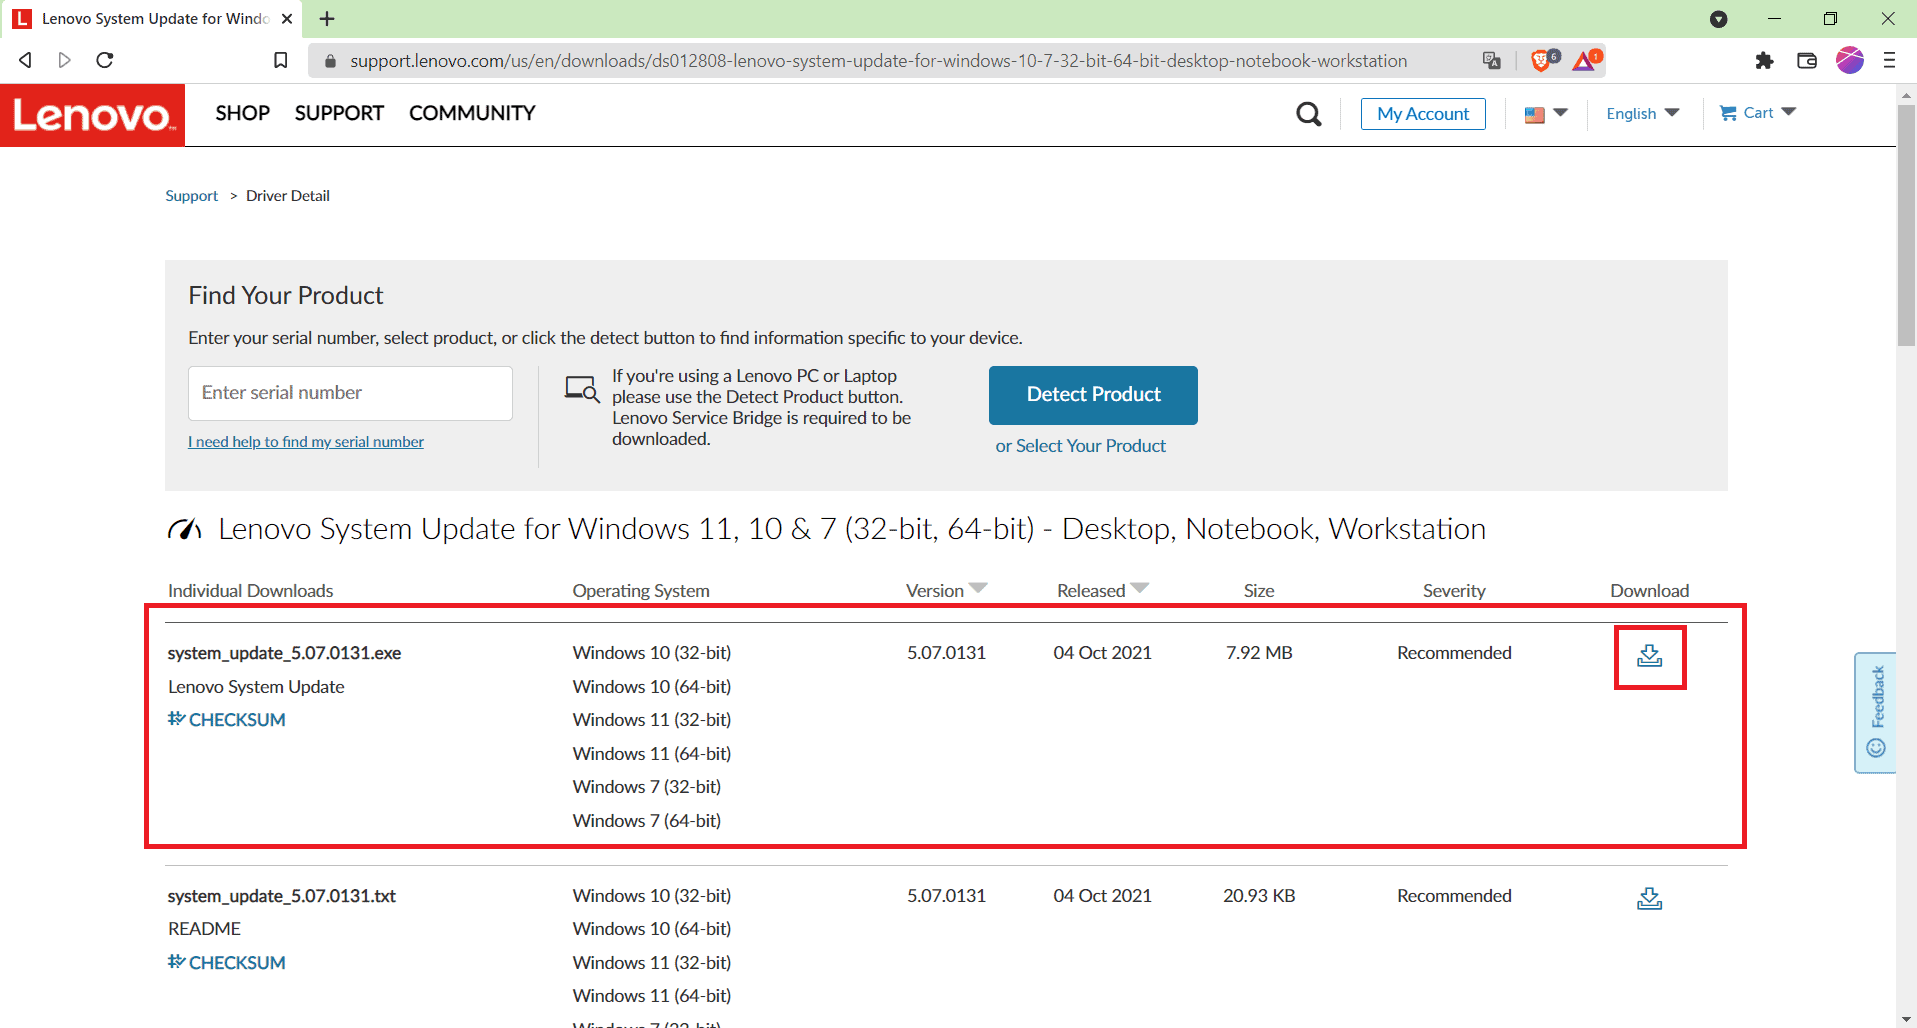Image resolution: width=1917 pixels, height=1028 pixels.
Task: Open the serial number help link
Action: pos(306,442)
